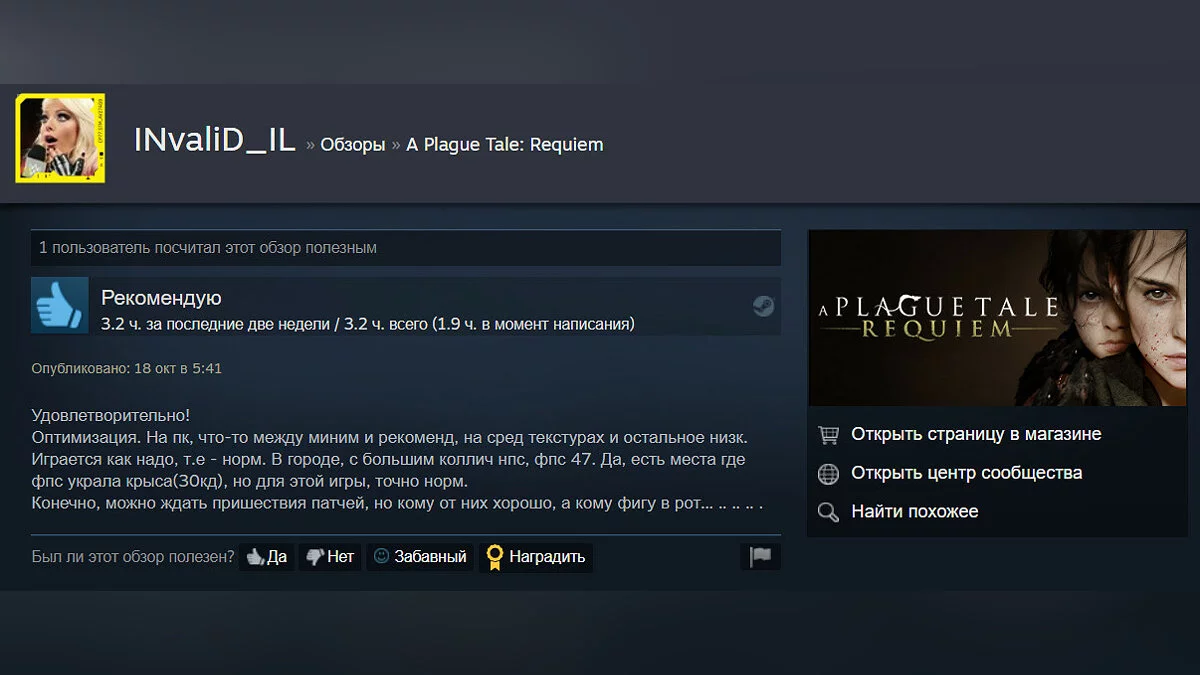Click the magnifier icon beside Найти похожее
Screen dimensions: 1200x675
828,512
